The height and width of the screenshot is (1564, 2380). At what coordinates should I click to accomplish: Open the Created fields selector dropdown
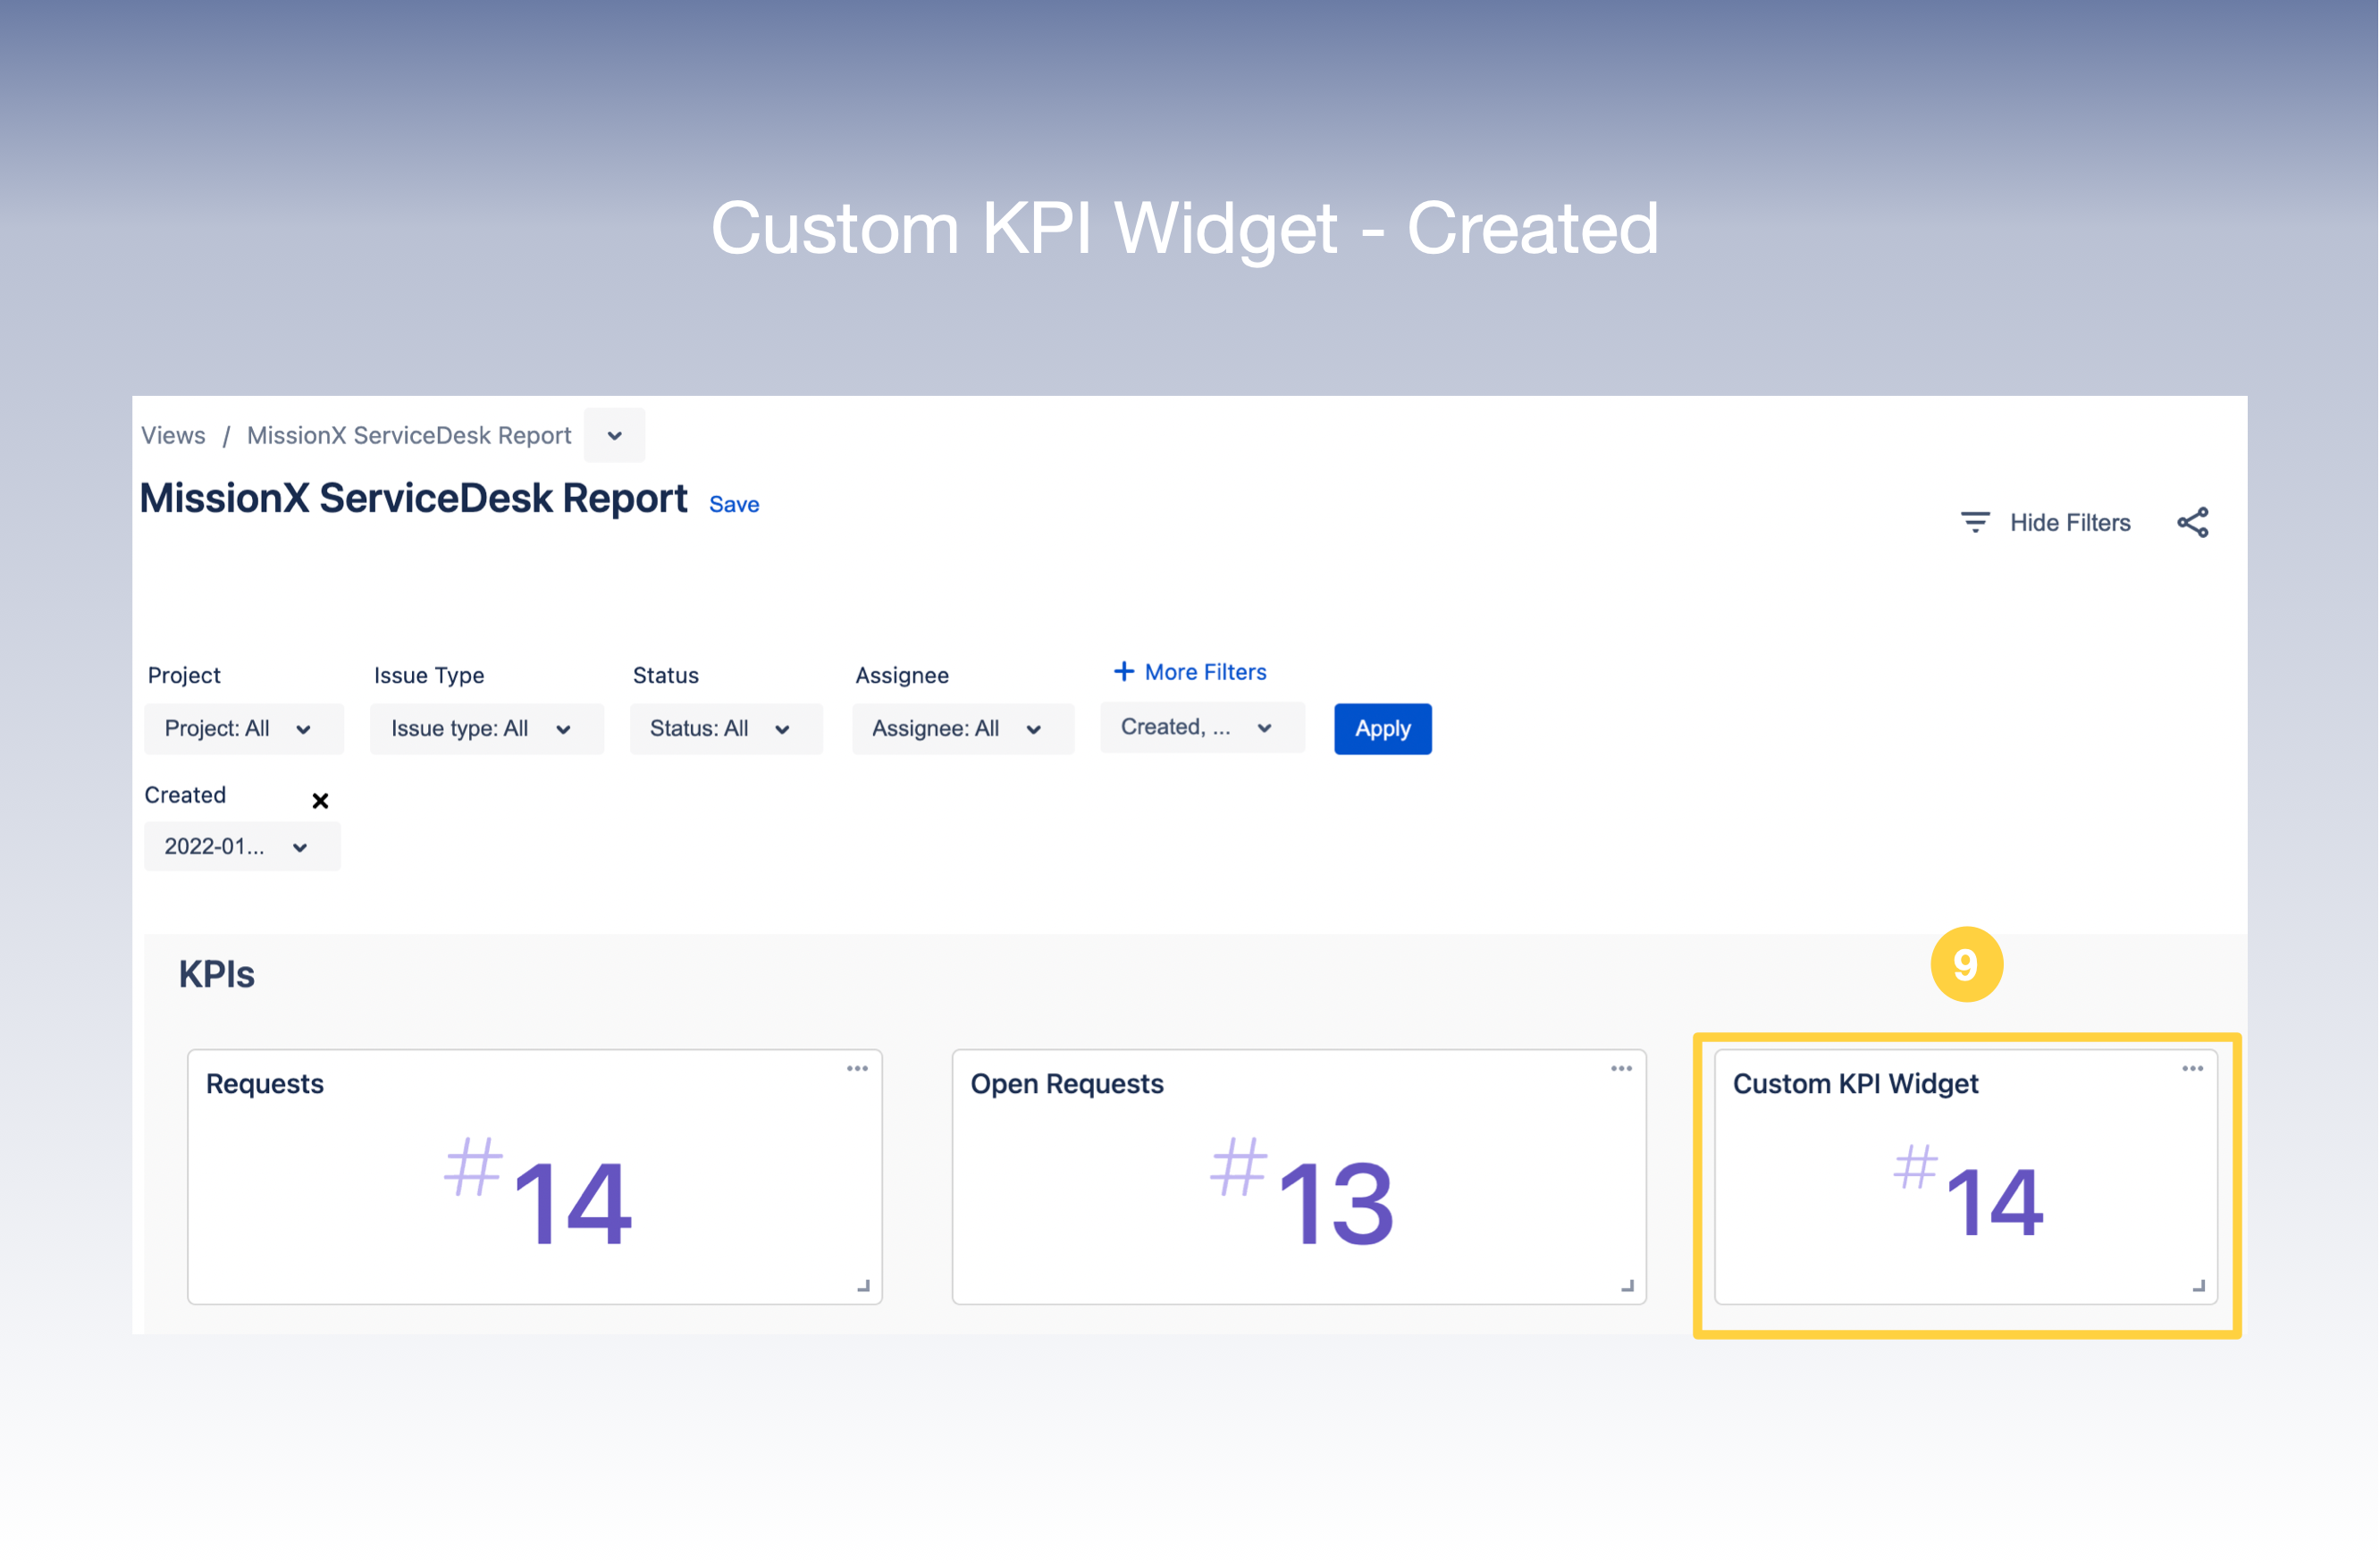(1201, 727)
